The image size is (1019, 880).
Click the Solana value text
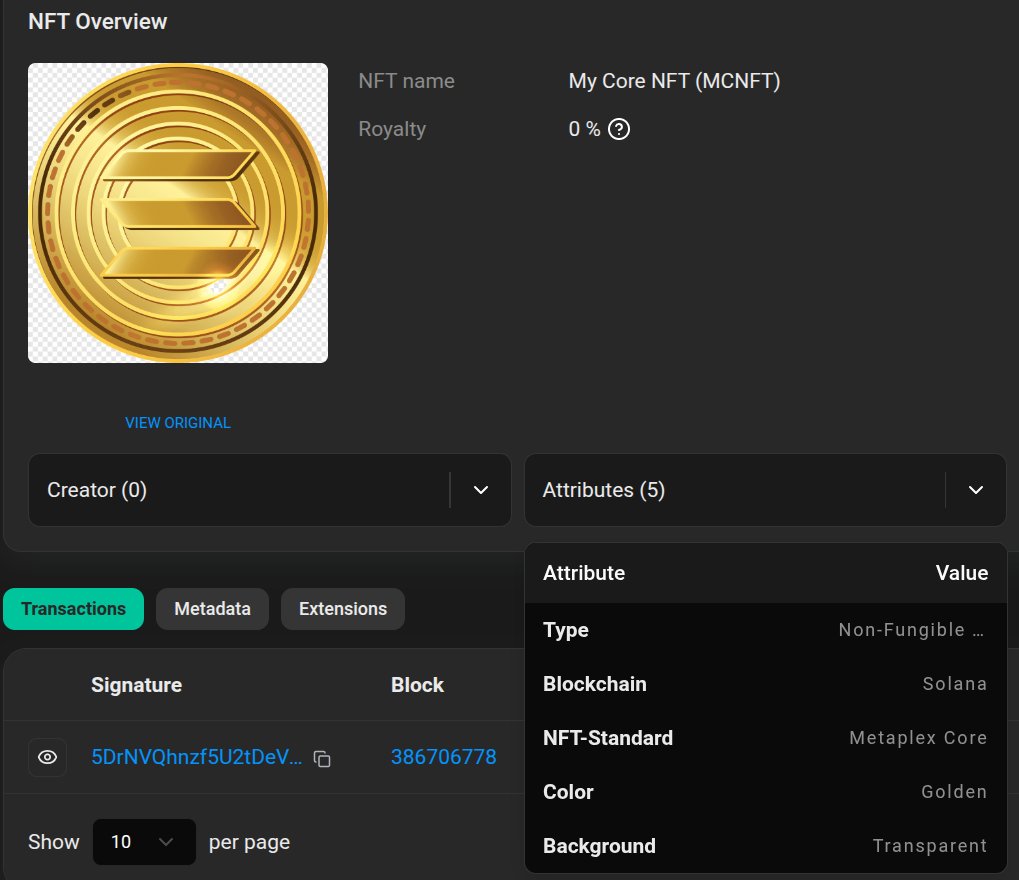point(955,684)
